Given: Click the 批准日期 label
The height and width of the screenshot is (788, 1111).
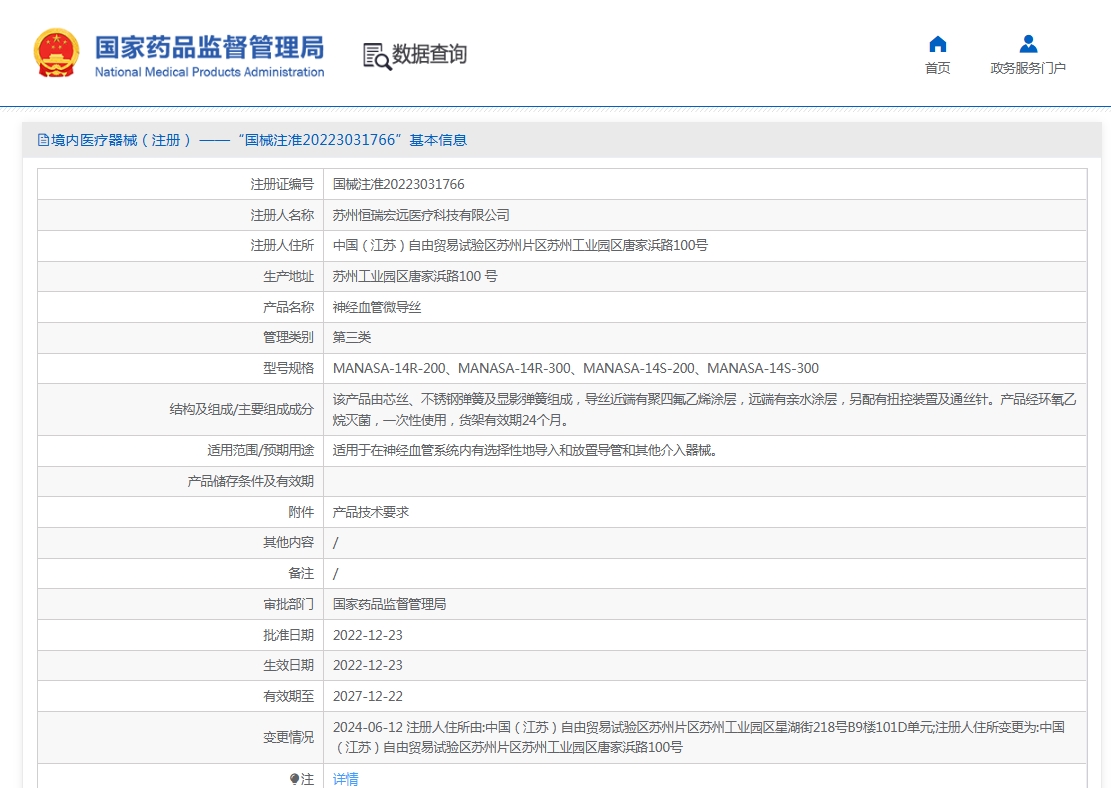Looking at the screenshot, I should tap(288, 635).
